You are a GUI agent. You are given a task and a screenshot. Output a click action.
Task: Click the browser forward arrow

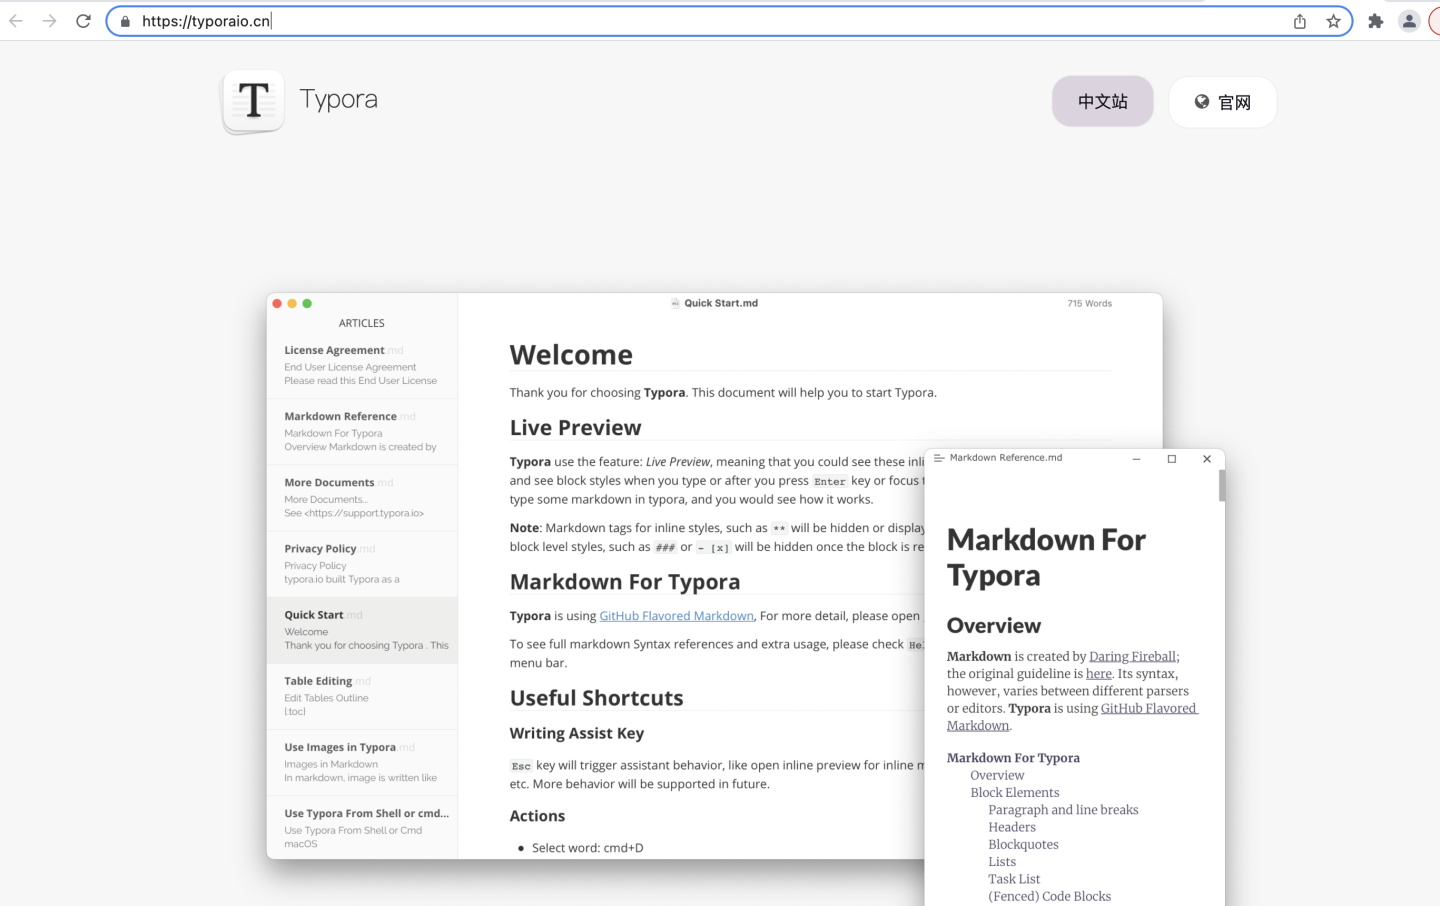(49, 21)
